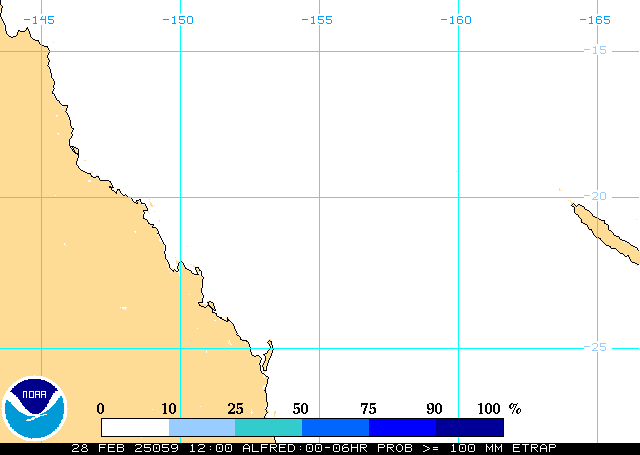640x455 pixels.
Task: Click the legend value 10
Action: pos(169,408)
